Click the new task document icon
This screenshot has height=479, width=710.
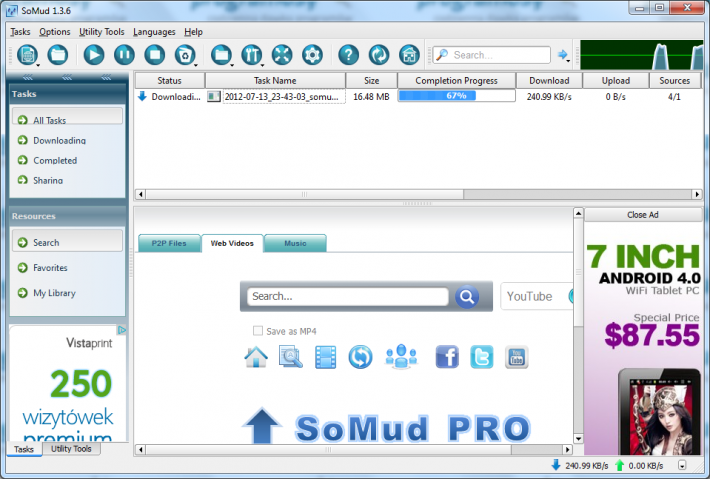pos(27,55)
